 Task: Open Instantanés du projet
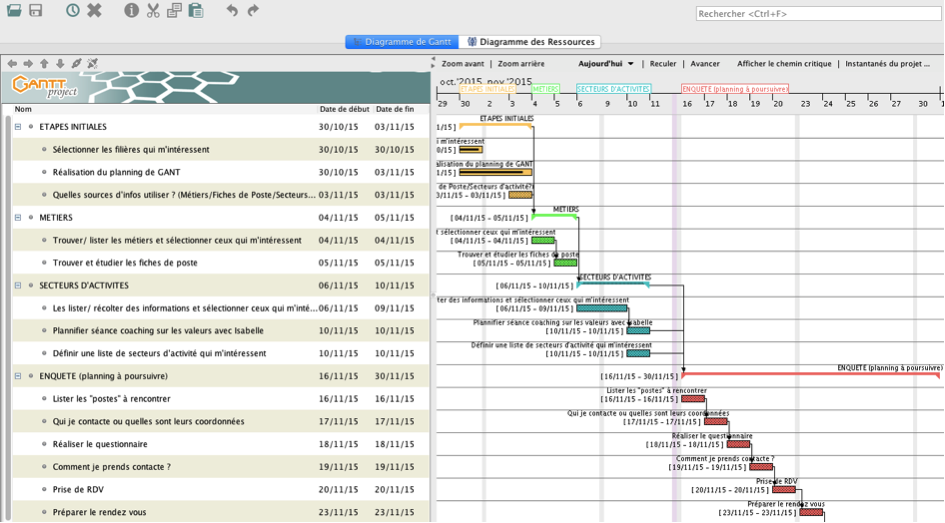point(887,64)
